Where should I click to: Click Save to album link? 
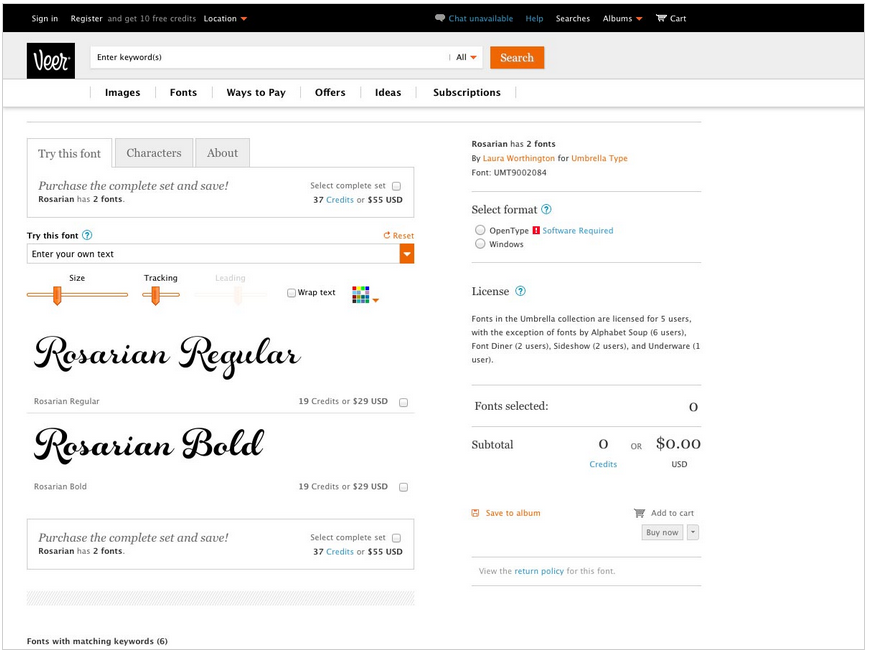pos(513,513)
